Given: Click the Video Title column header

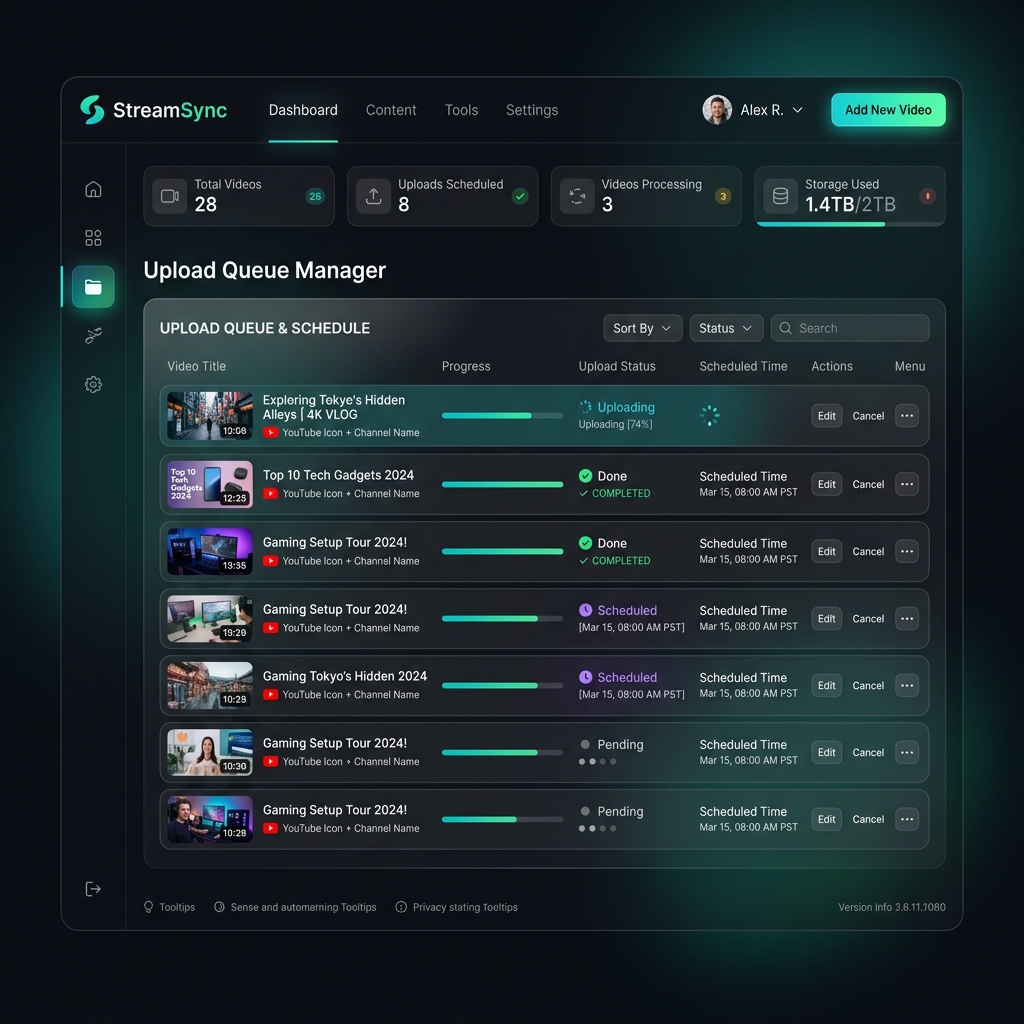Looking at the screenshot, I should pyautogui.click(x=197, y=366).
